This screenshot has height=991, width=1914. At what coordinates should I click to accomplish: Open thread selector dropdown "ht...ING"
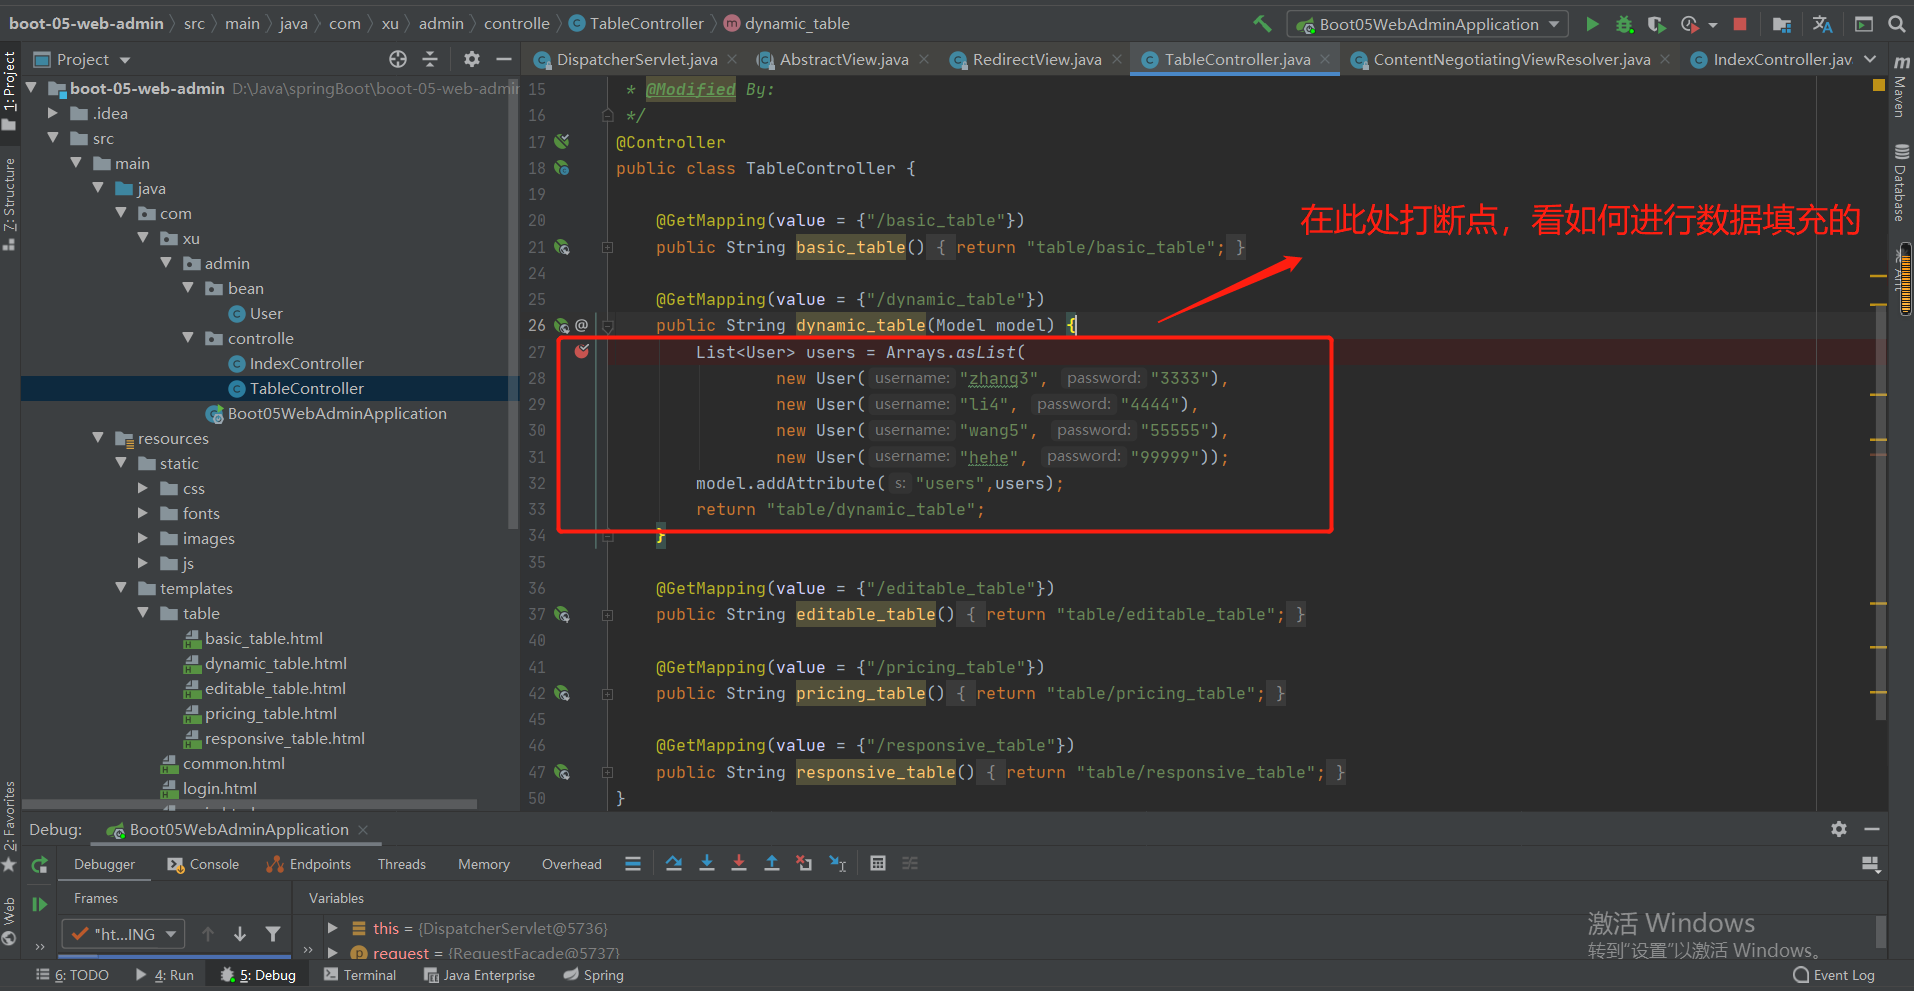[124, 934]
